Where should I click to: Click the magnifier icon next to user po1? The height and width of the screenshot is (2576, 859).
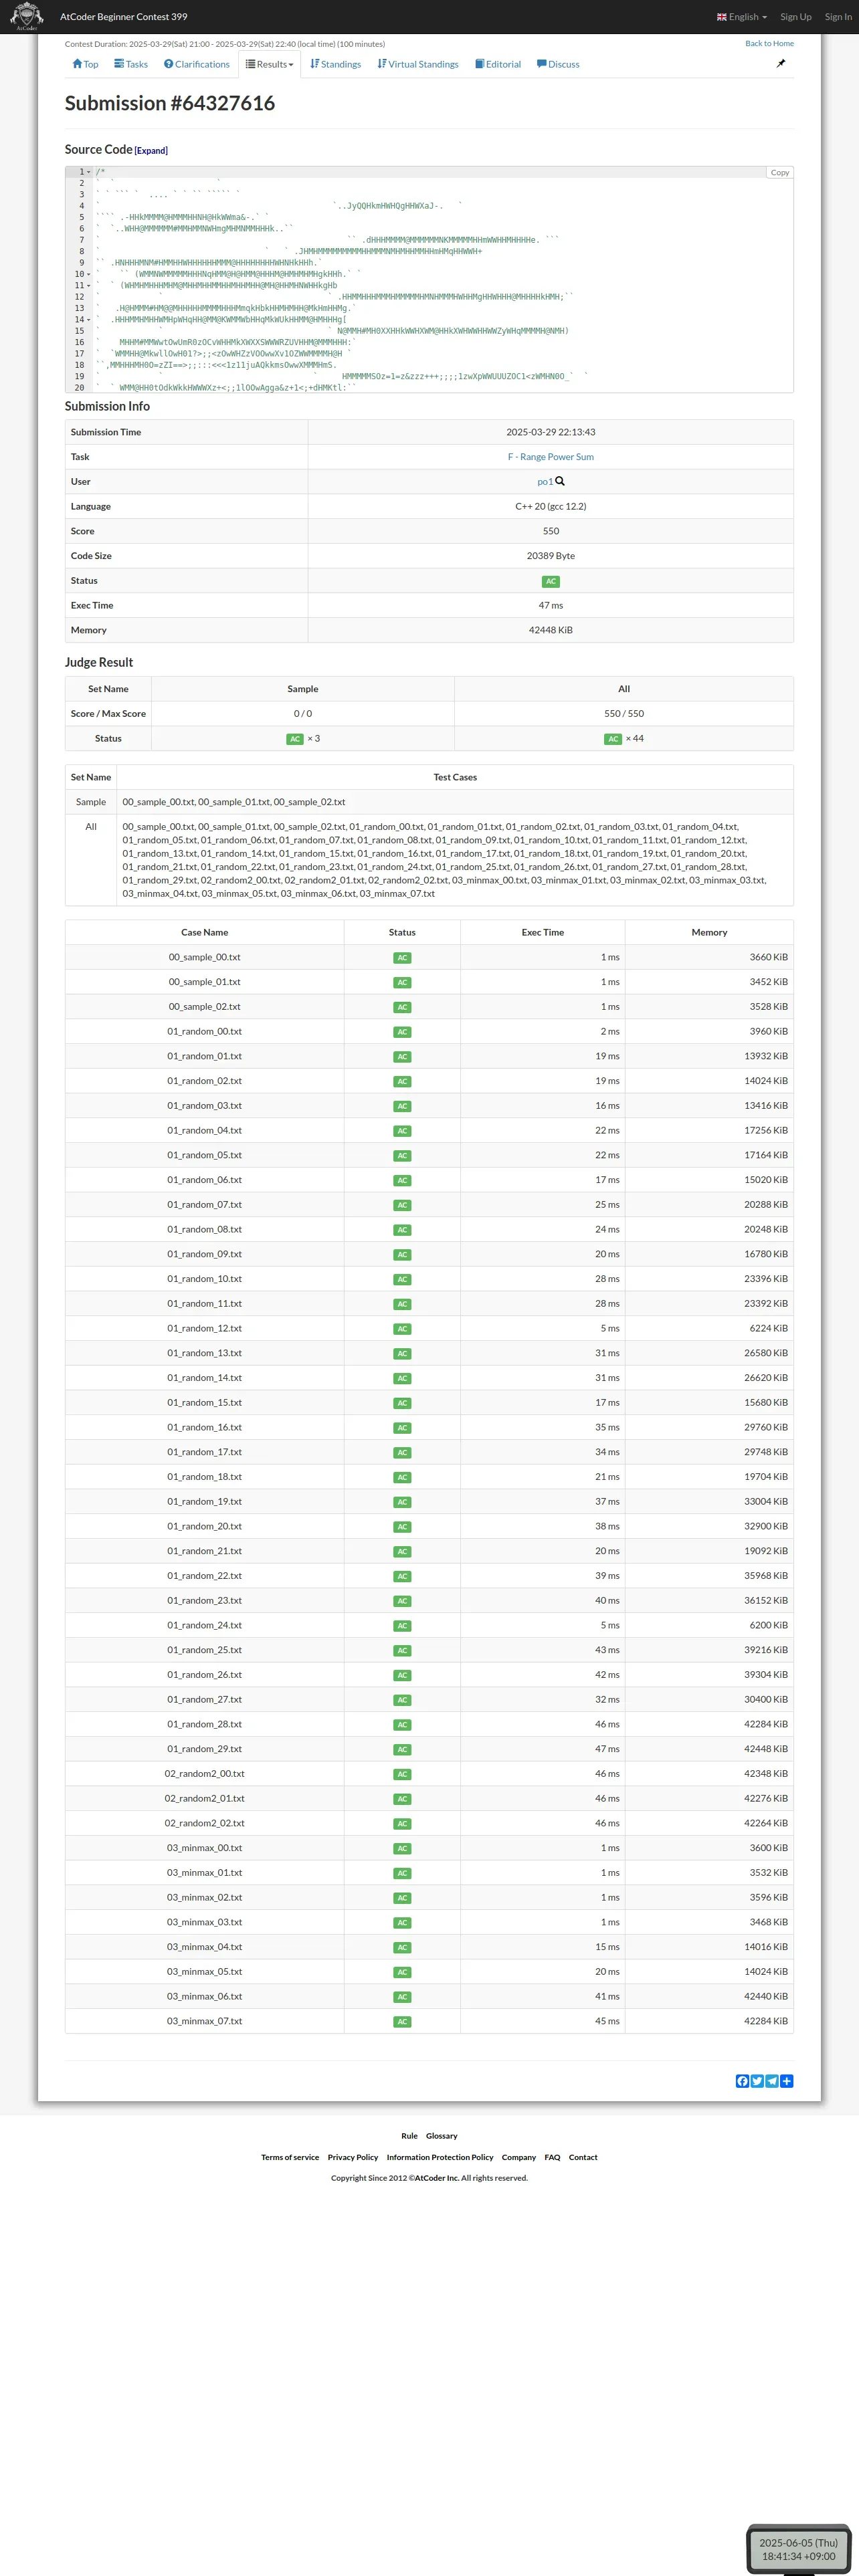tap(560, 481)
